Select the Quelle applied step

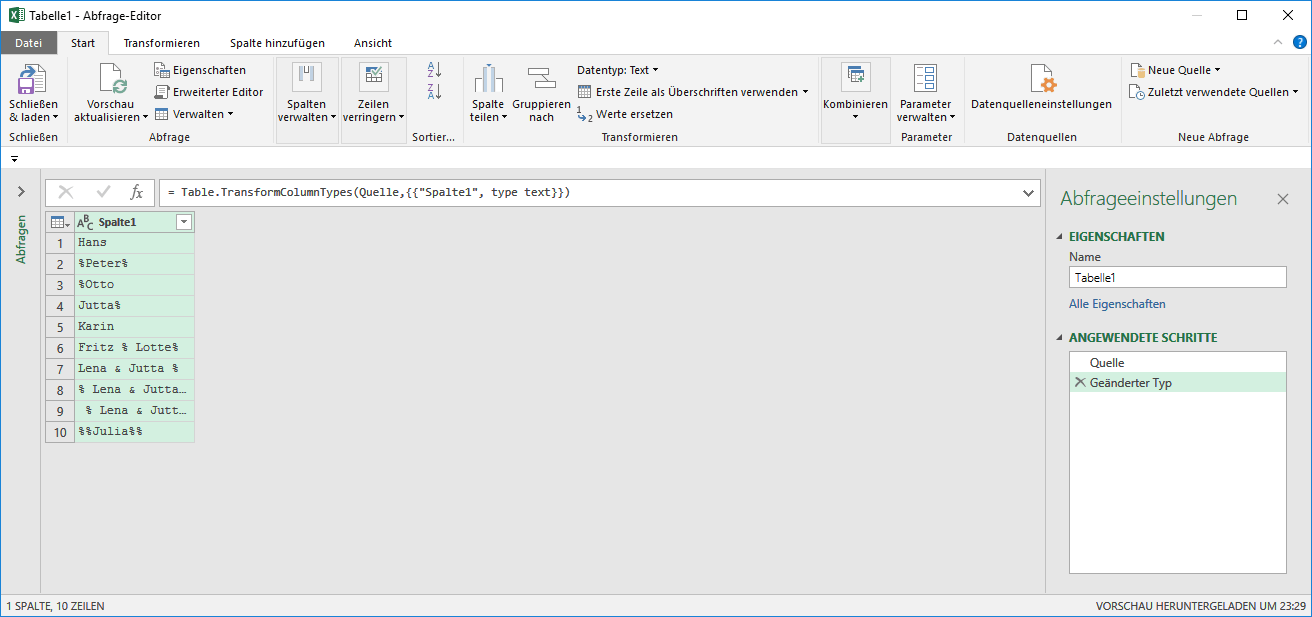(1177, 362)
